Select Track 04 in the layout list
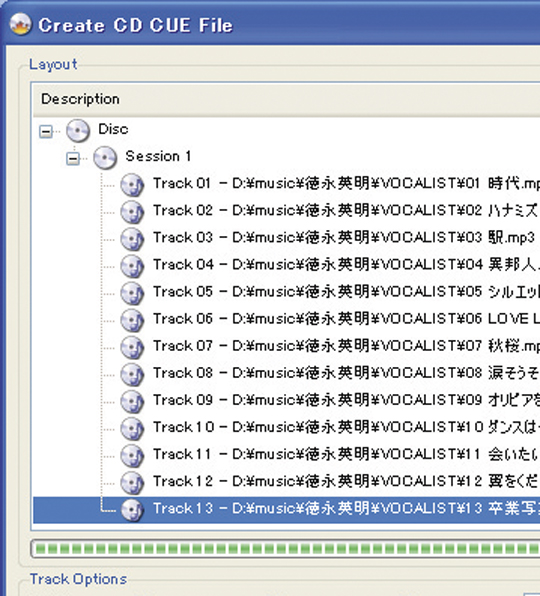This screenshot has height=596, width=540. click(346, 265)
